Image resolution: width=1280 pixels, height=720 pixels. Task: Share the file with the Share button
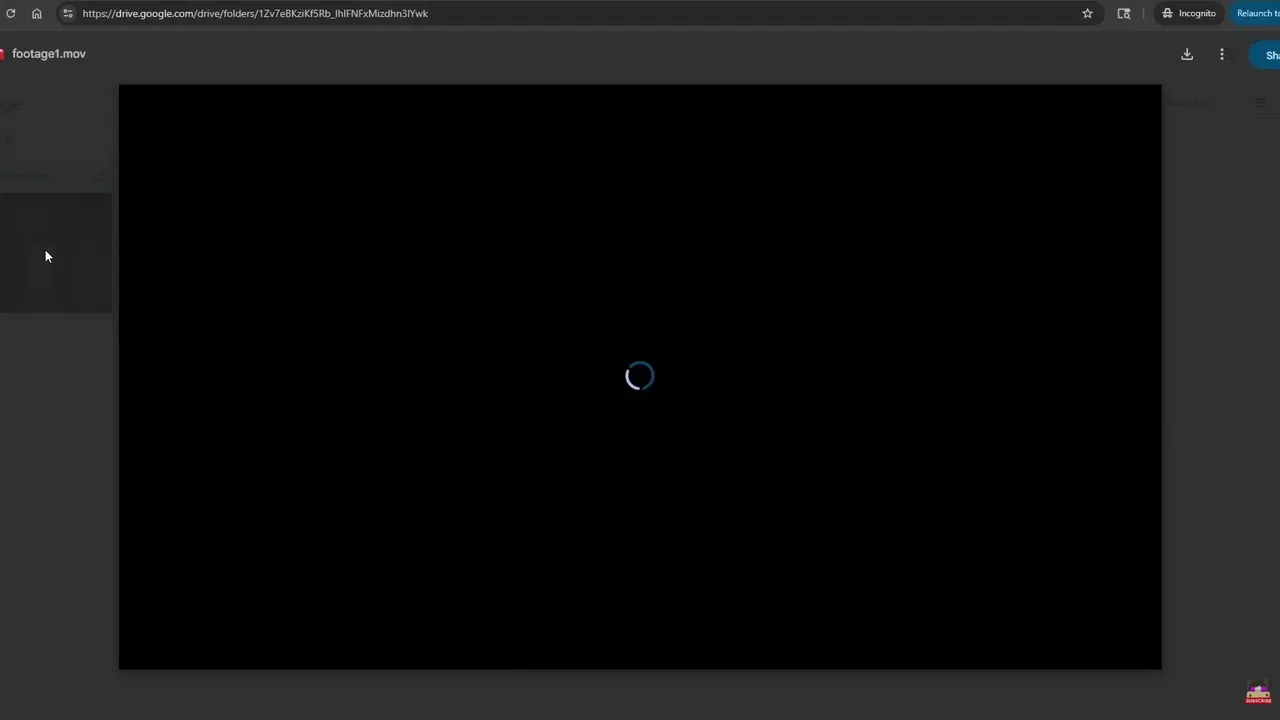(1266, 55)
